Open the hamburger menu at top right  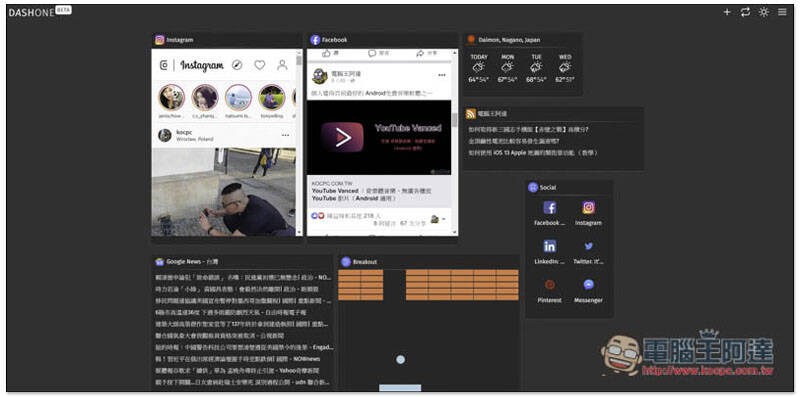tap(782, 12)
